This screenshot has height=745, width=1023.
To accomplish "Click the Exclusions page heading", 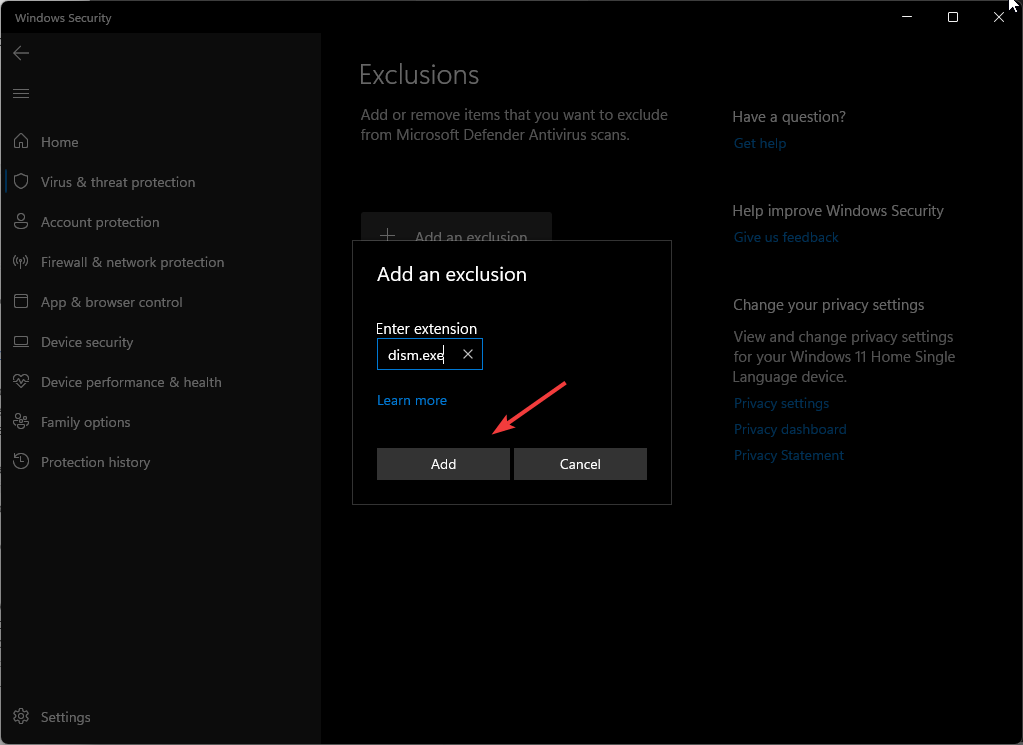I will (x=419, y=75).
